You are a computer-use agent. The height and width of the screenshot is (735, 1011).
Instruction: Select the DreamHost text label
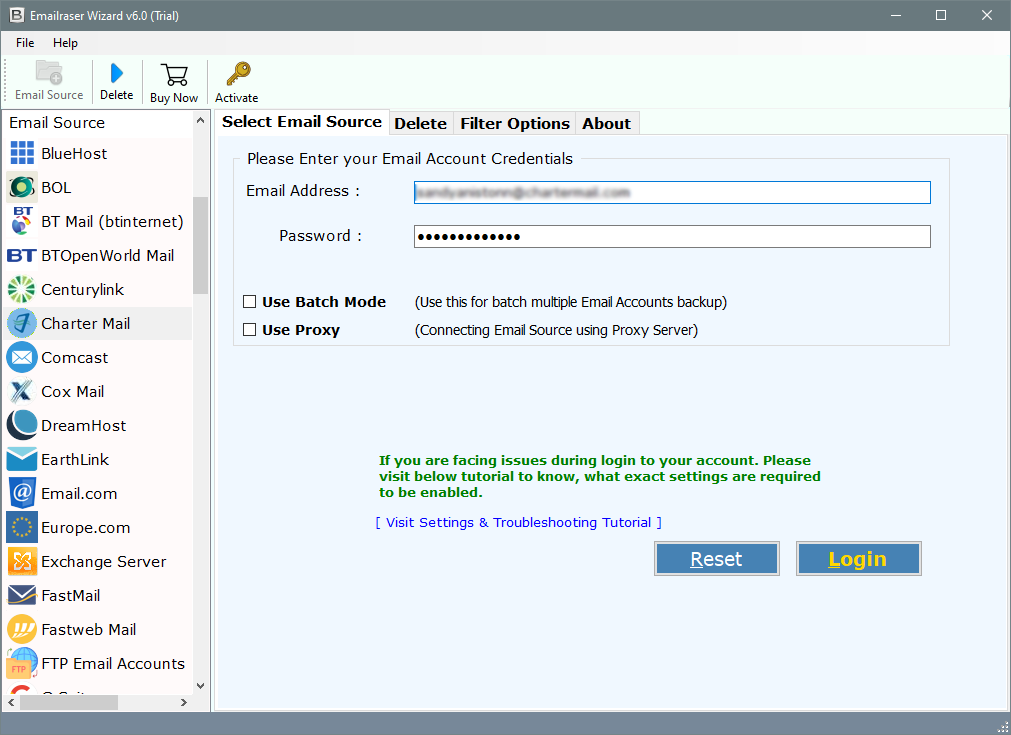(x=84, y=426)
